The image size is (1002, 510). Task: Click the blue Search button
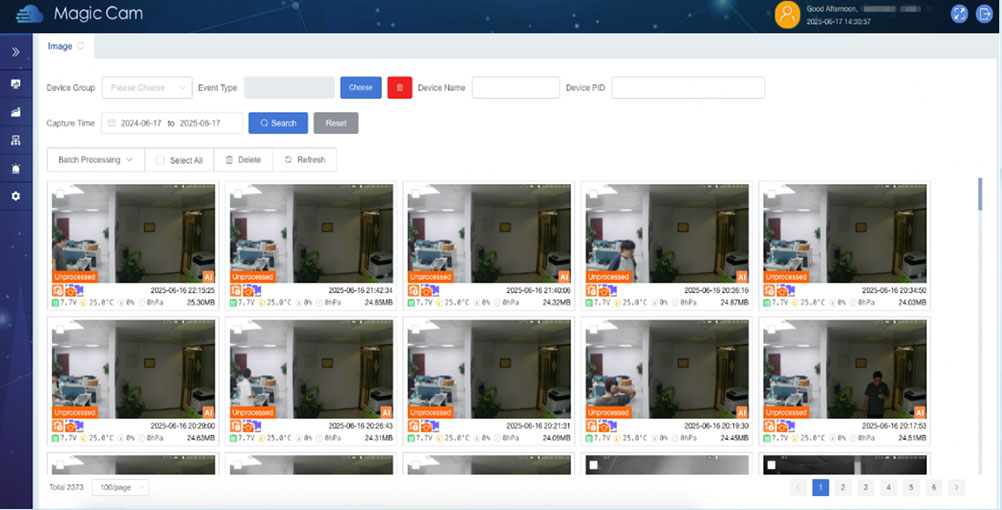[278, 123]
